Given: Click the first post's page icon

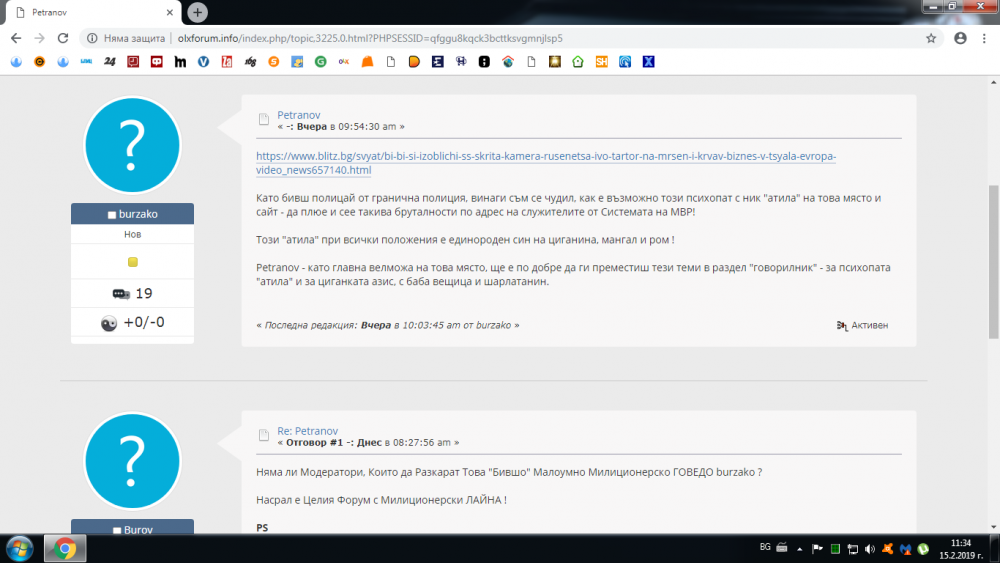Looking at the screenshot, I should [263, 119].
